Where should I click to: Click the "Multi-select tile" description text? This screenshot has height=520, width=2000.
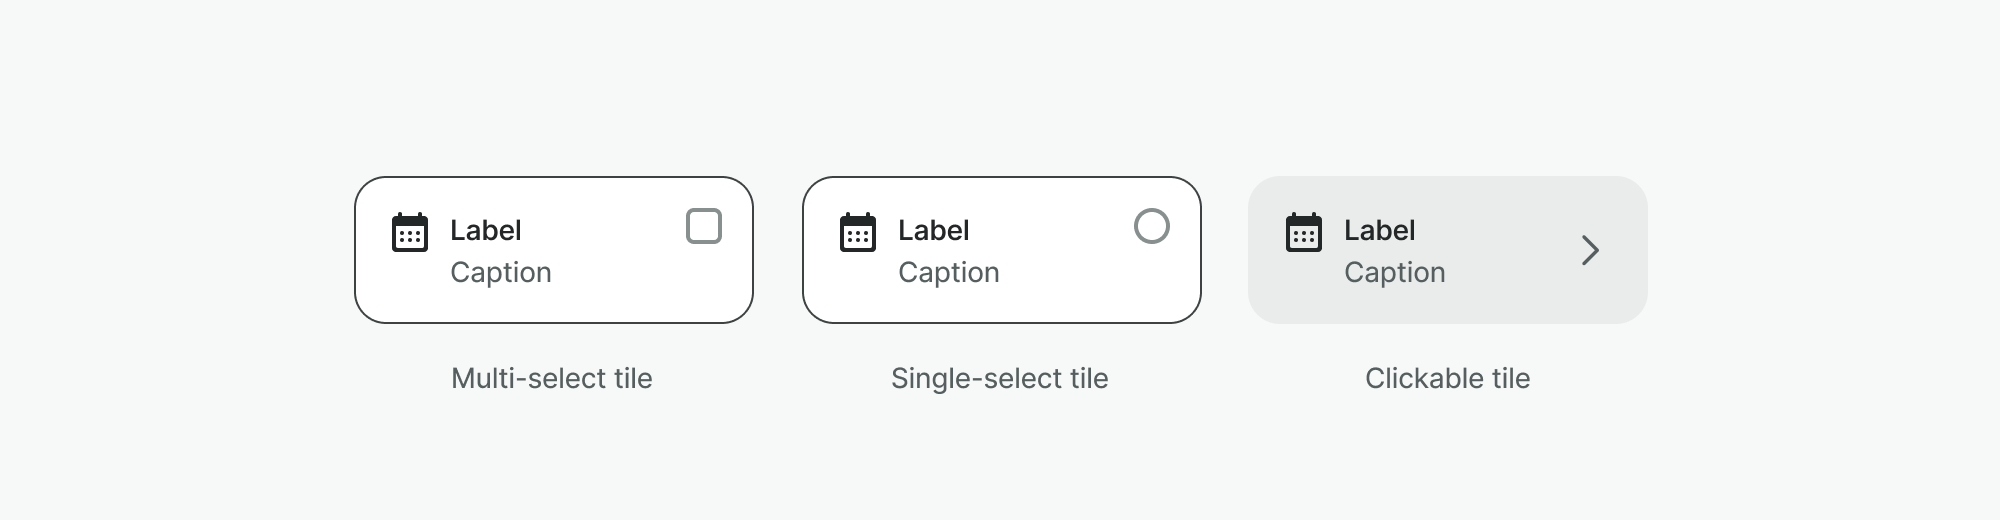pos(552,378)
